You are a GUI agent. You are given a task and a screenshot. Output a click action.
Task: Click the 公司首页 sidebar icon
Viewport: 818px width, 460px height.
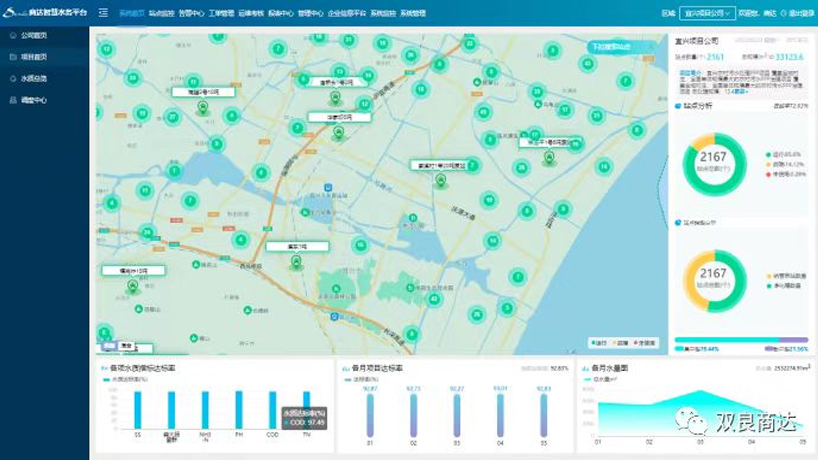[13, 35]
